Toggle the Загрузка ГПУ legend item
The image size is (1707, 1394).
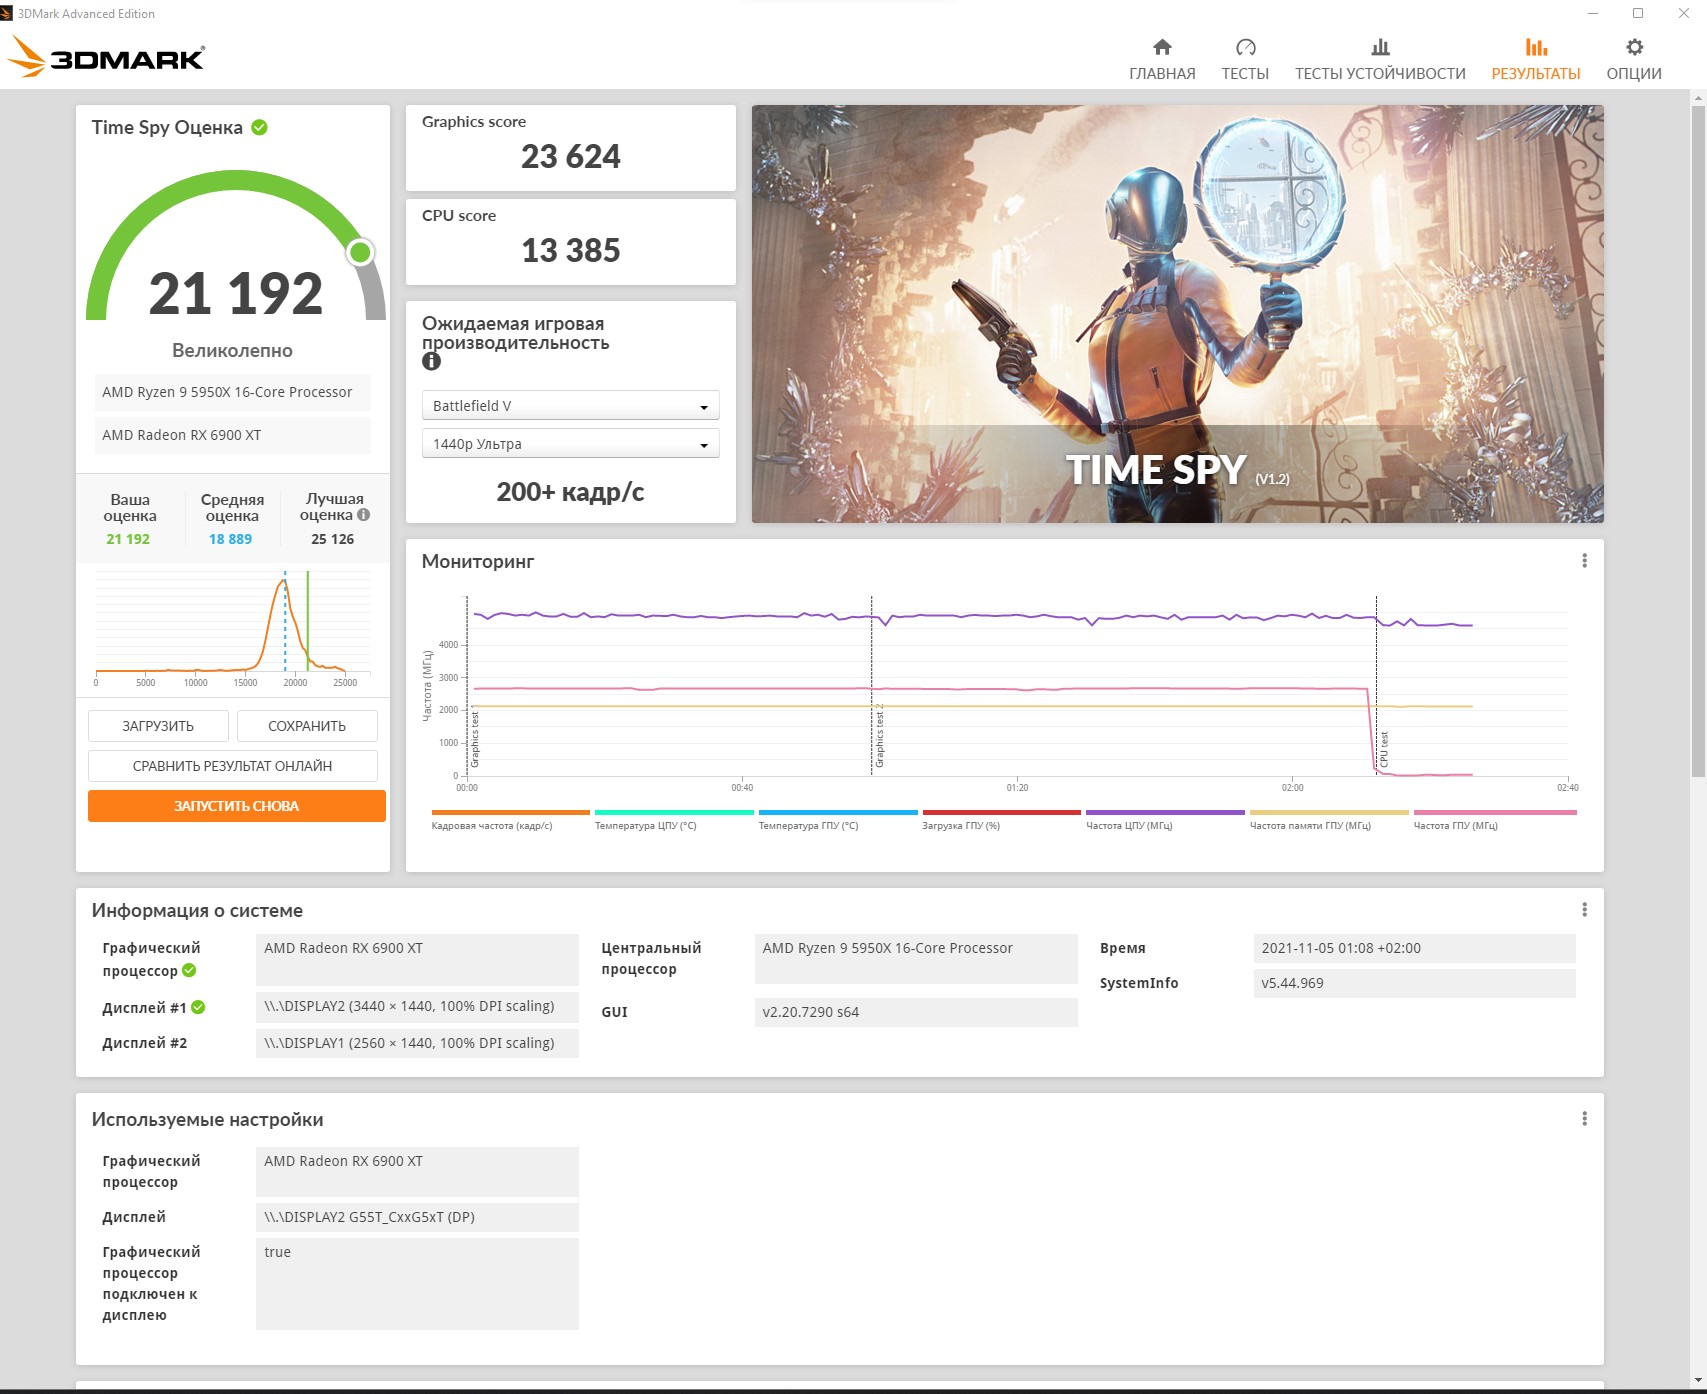coord(1002,820)
